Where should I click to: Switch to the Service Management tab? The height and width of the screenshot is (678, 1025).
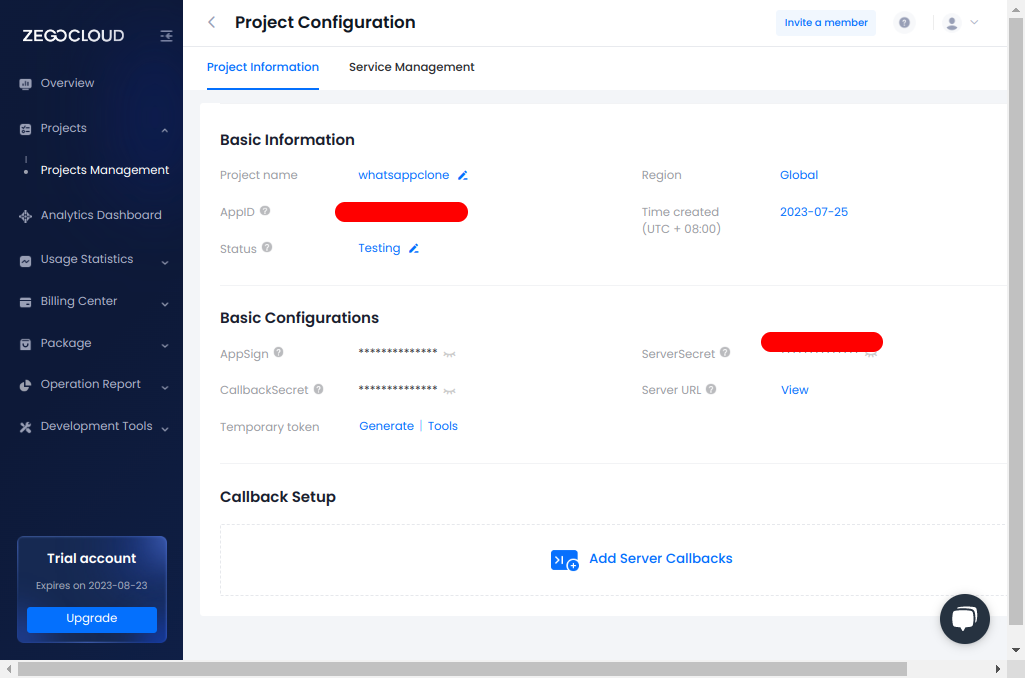point(411,68)
